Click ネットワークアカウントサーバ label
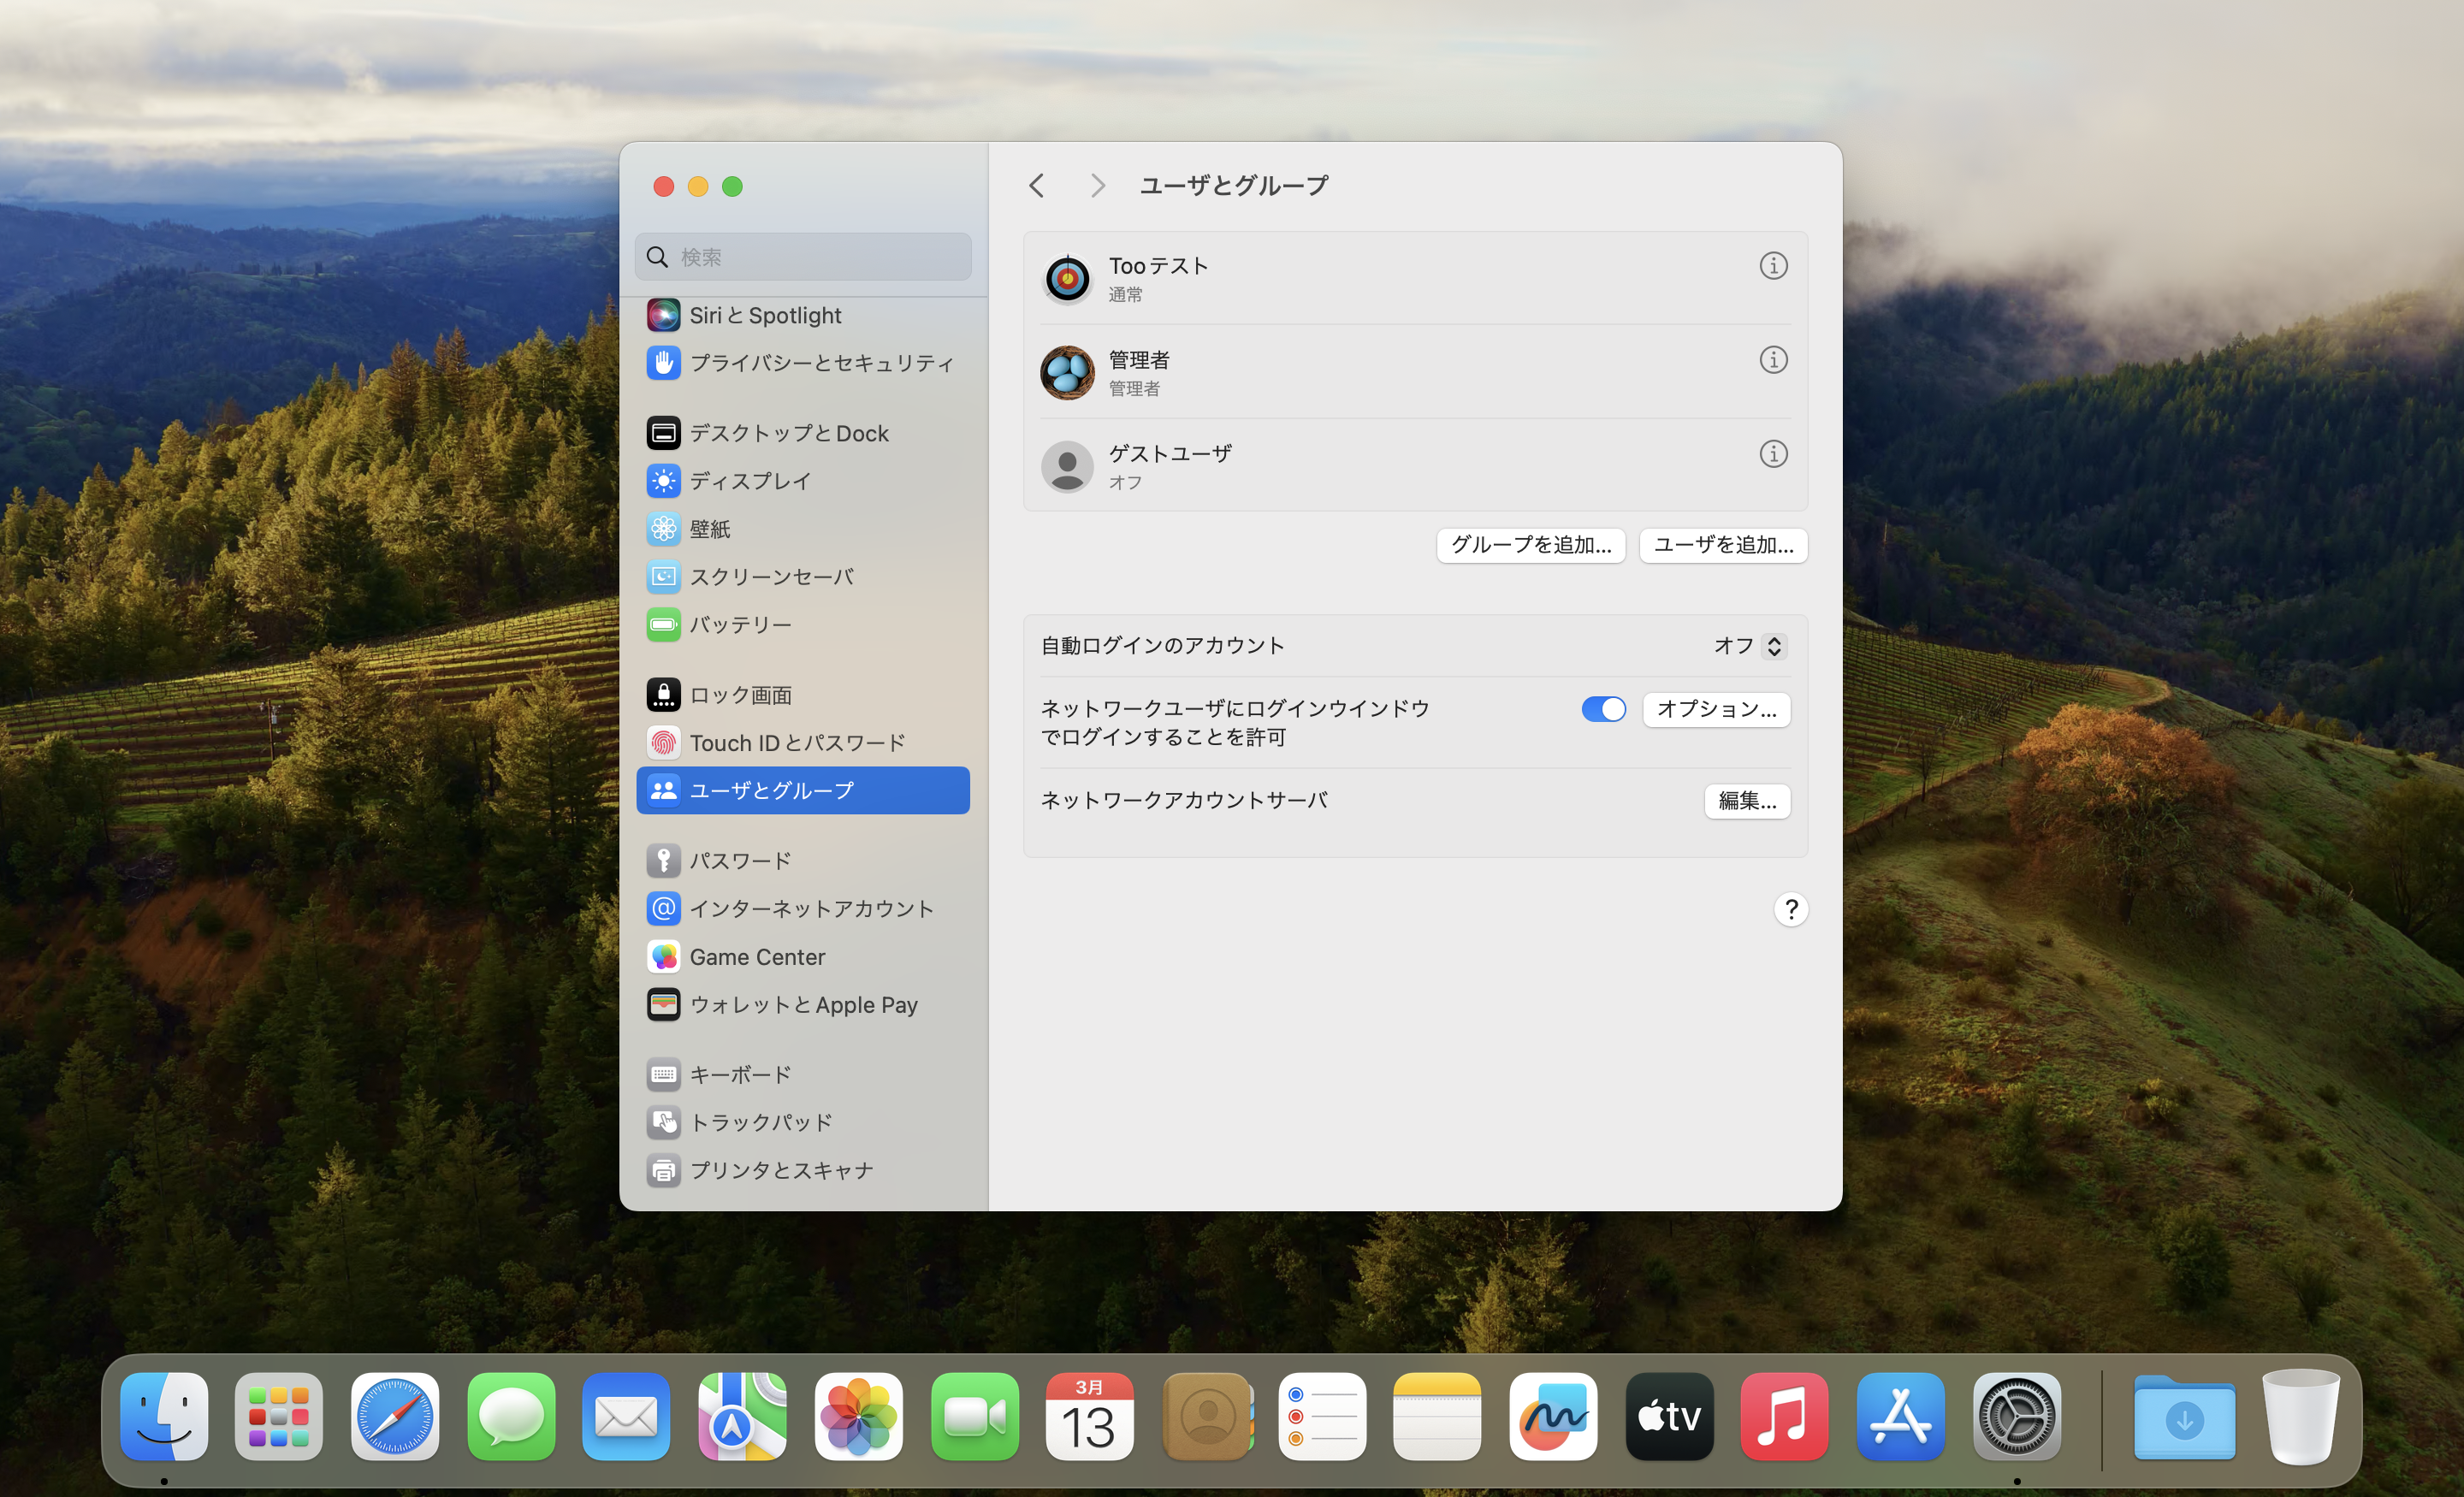The height and width of the screenshot is (1497, 2464). (1184, 800)
